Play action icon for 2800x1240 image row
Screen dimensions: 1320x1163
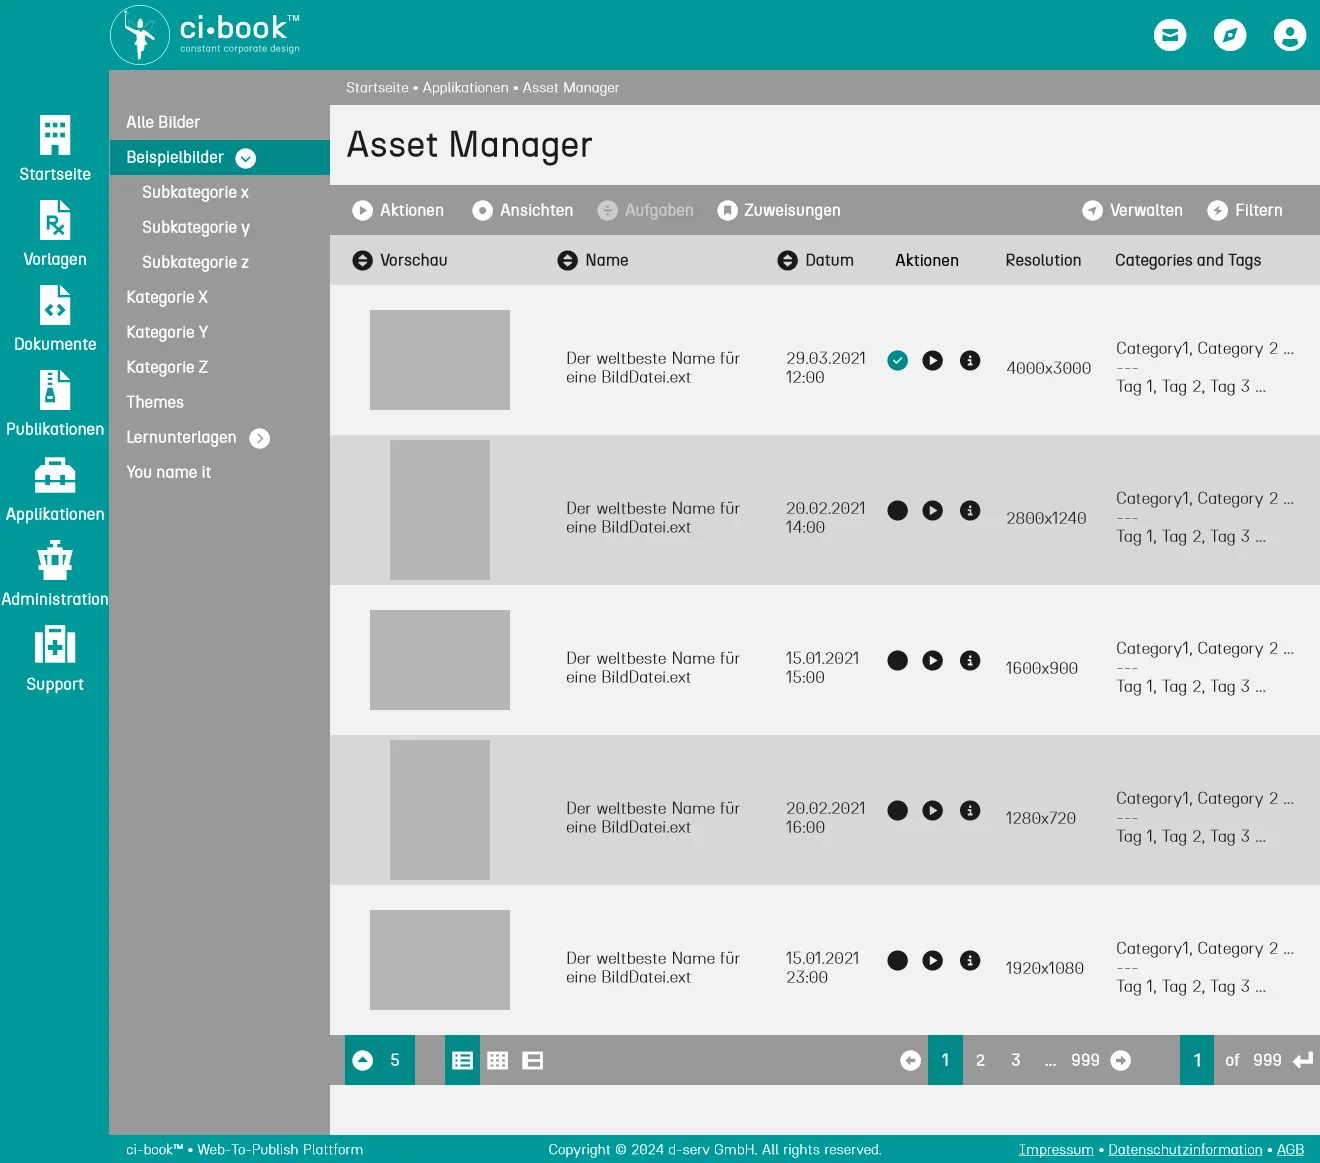tap(932, 510)
